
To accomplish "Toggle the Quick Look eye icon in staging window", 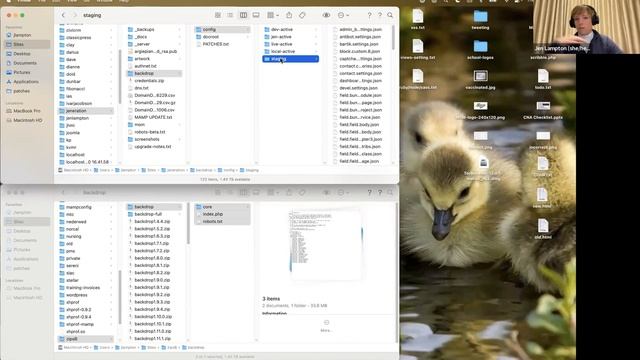I will point(326,15).
